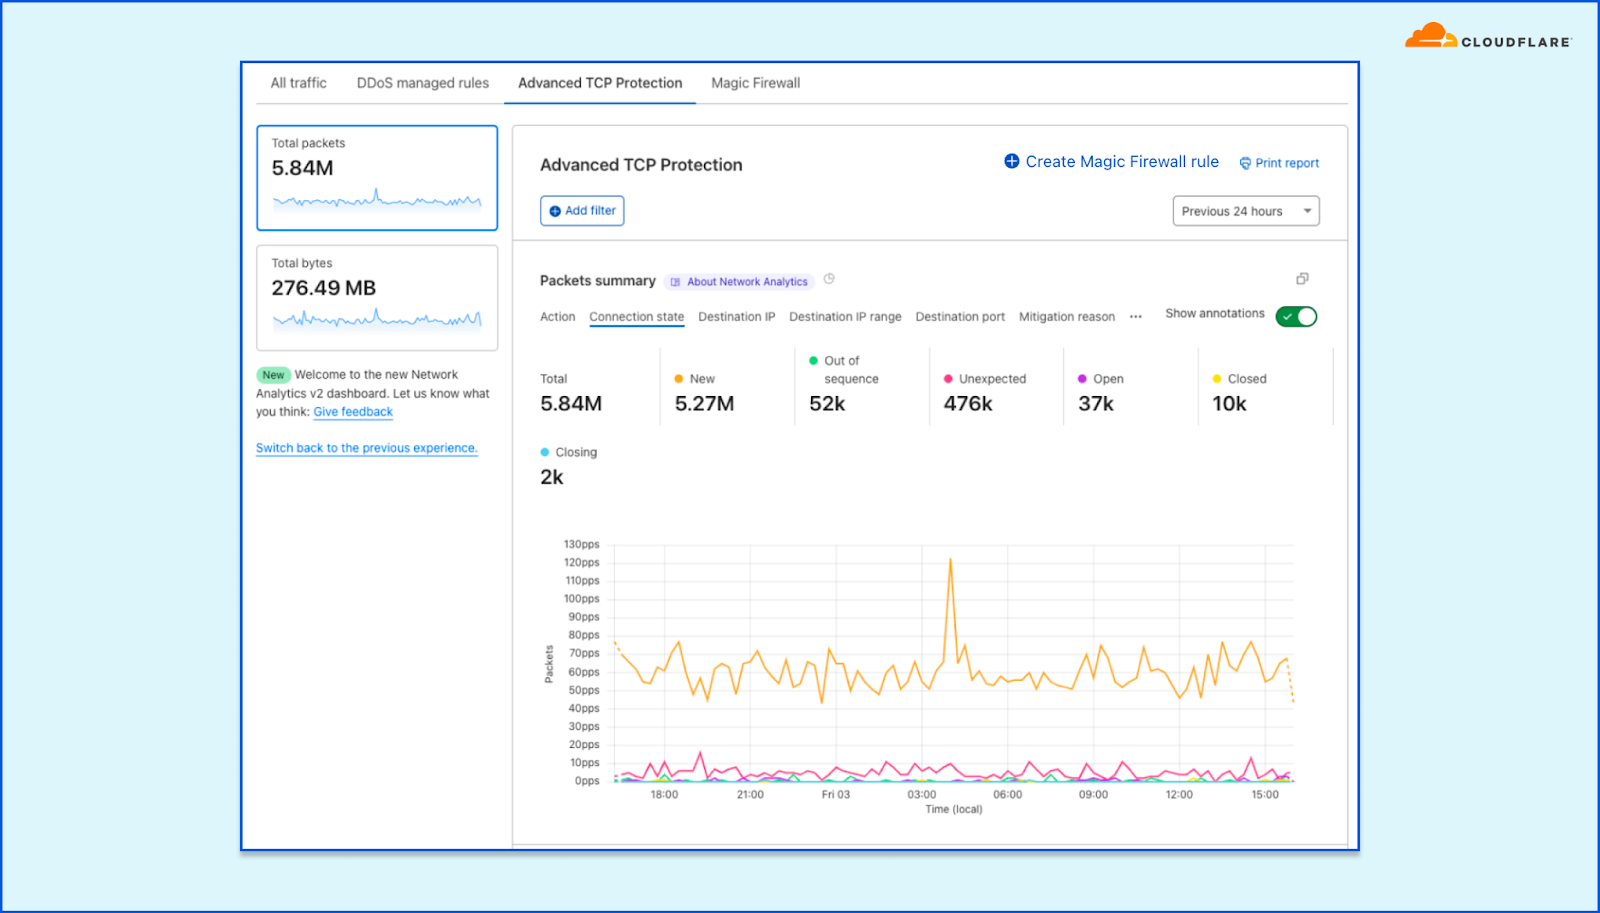Open the Magic Firewall tab
Image resolution: width=1600 pixels, height=913 pixels.
tap(755, 83)
